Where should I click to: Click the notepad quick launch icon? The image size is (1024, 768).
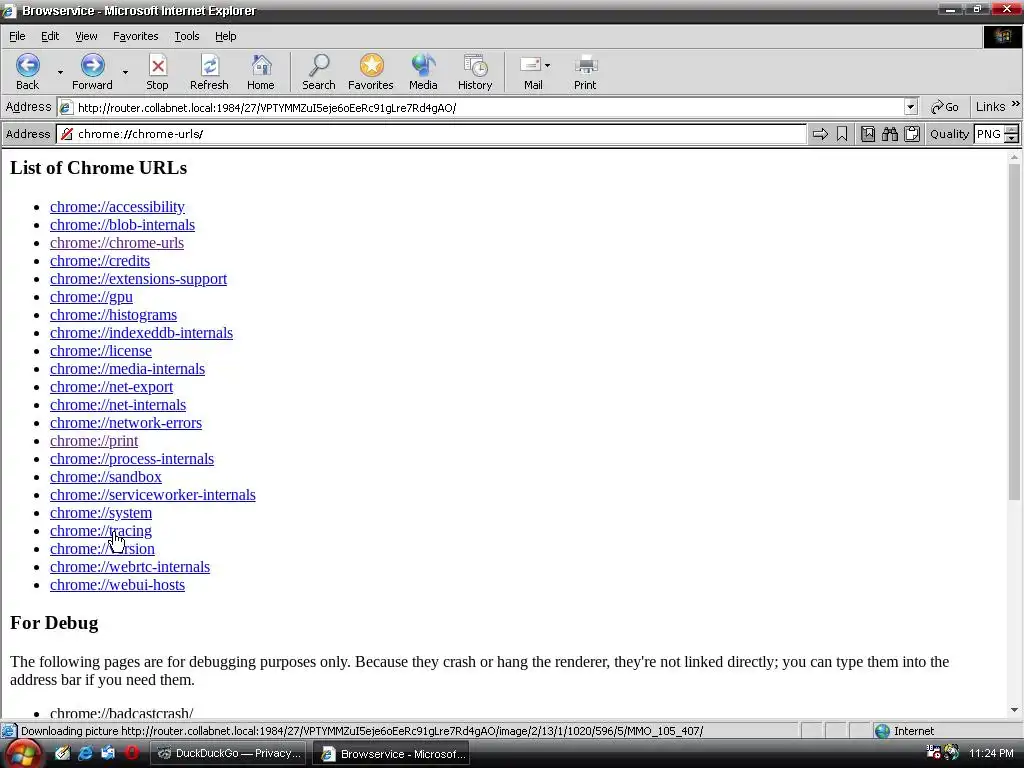62,753
